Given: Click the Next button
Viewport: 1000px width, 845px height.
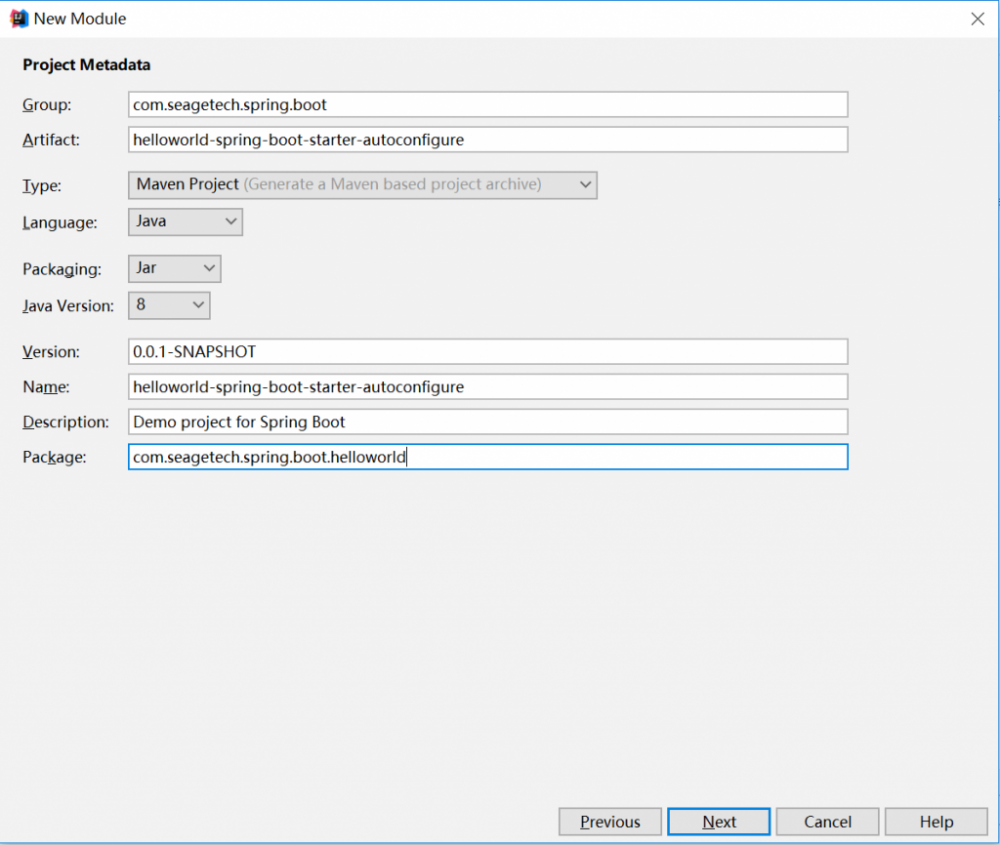Looking at the screenshot, I should point(718,821).
